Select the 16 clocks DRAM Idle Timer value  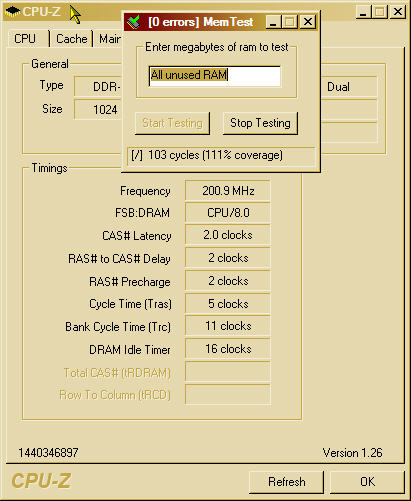tap(228, 349)
